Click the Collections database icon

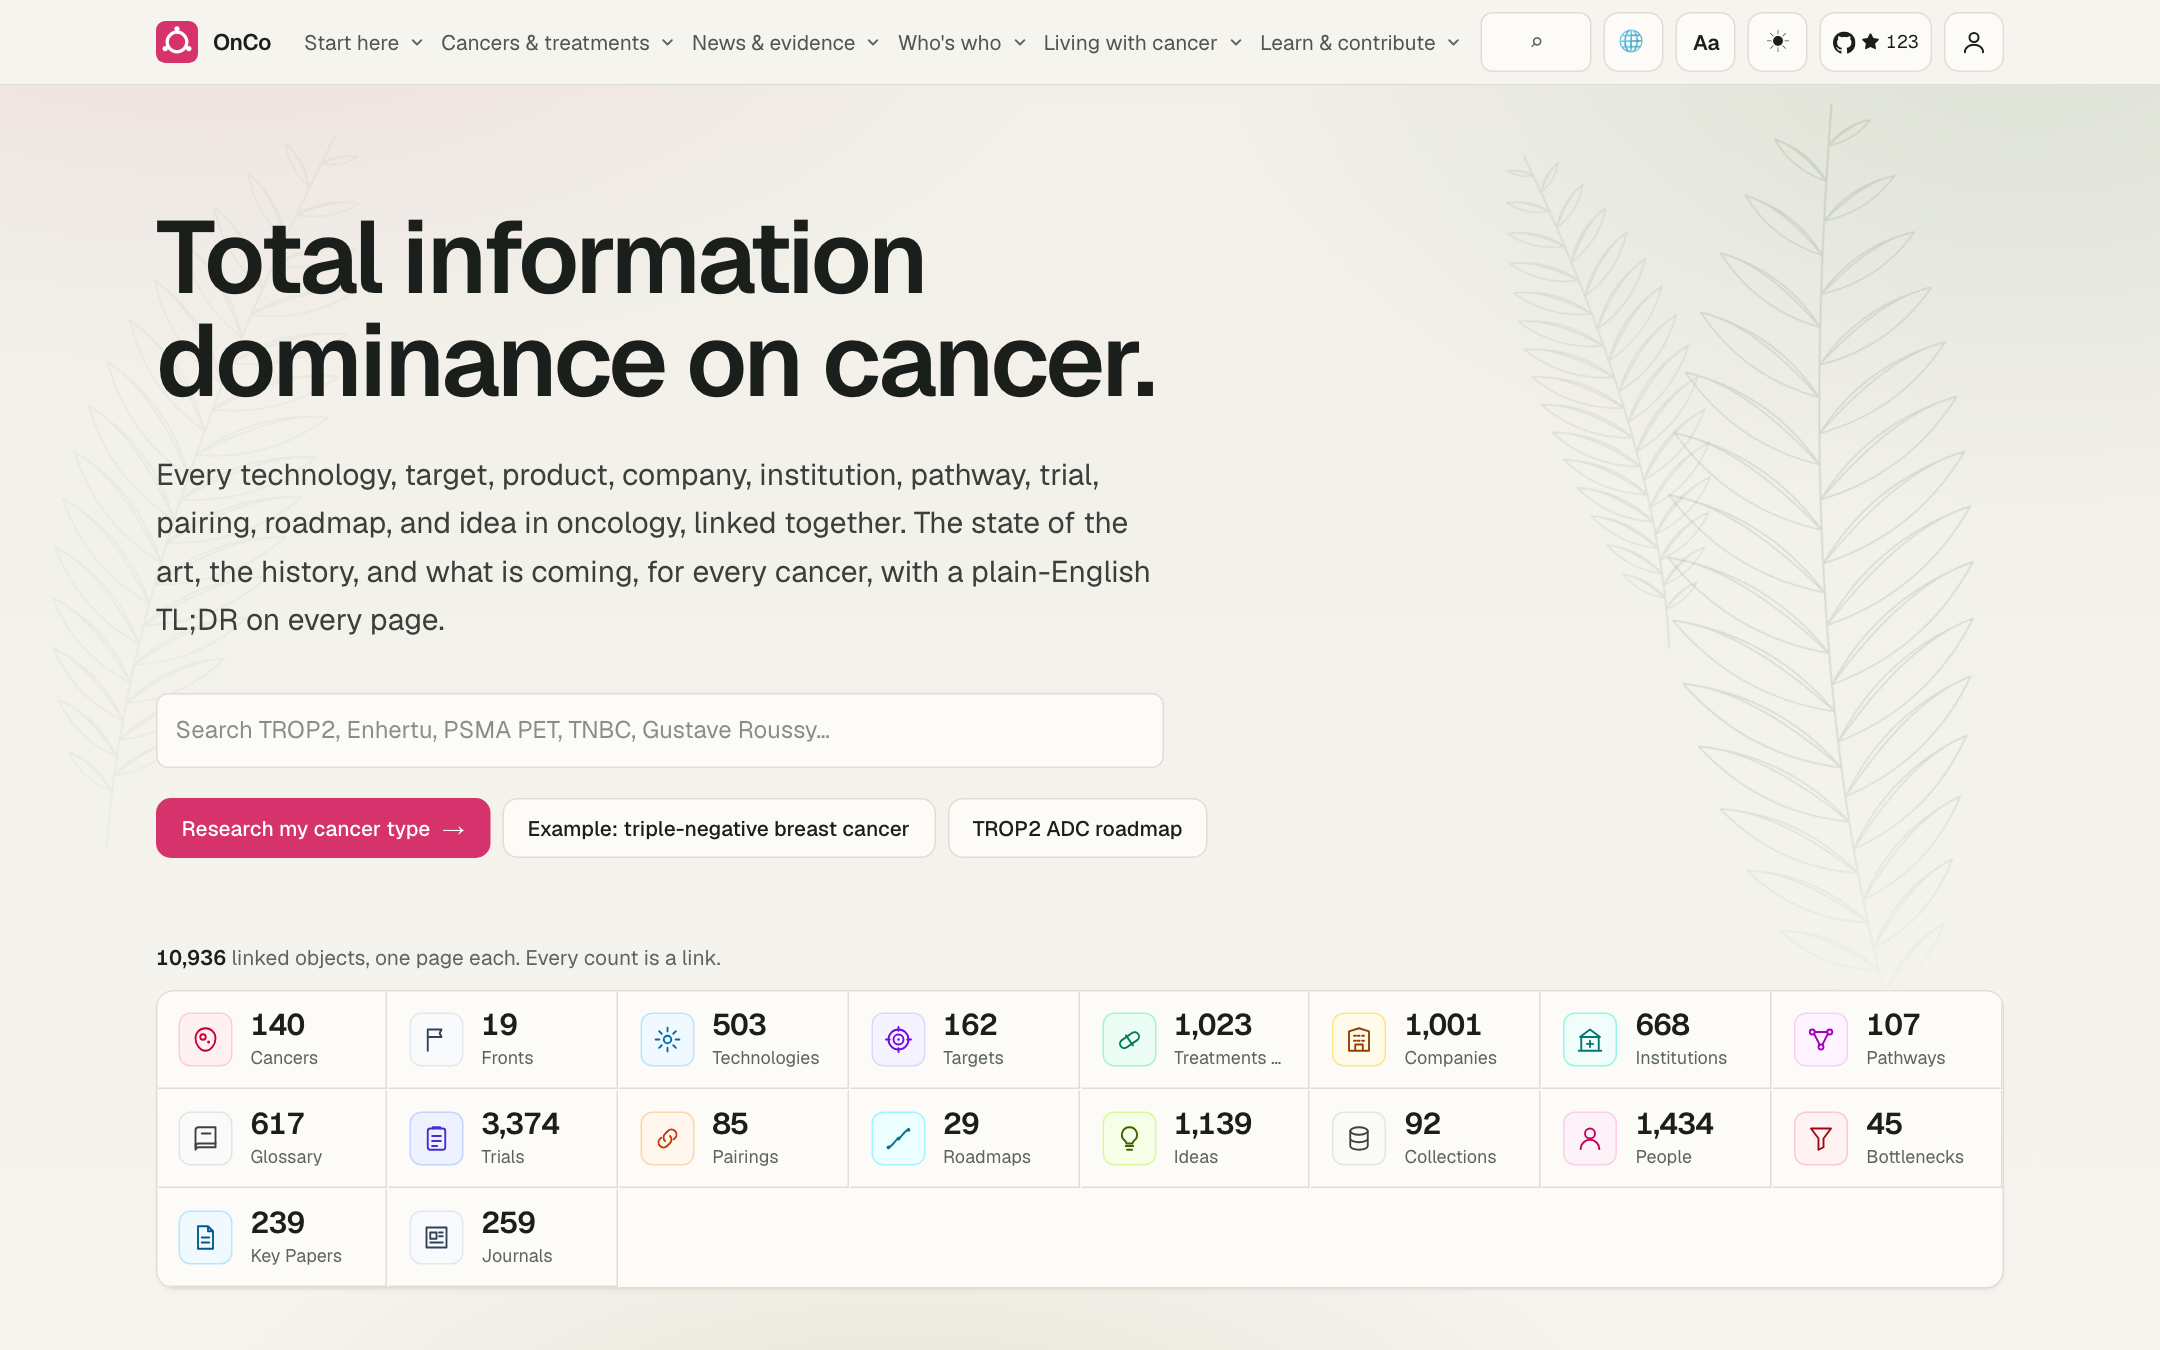tap(1359, 1138)
